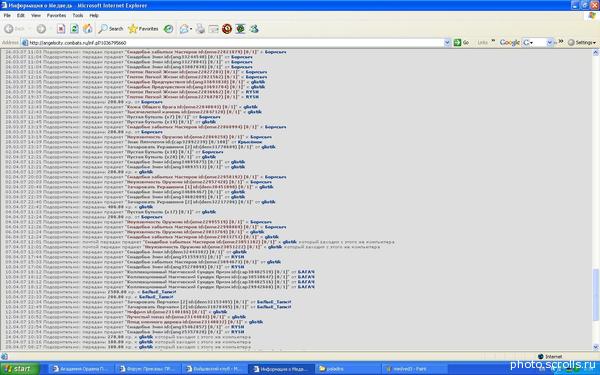Open the Favorites pane
Image resolution: width=600 pixels, height=375 pixels.
click(143, 29)
